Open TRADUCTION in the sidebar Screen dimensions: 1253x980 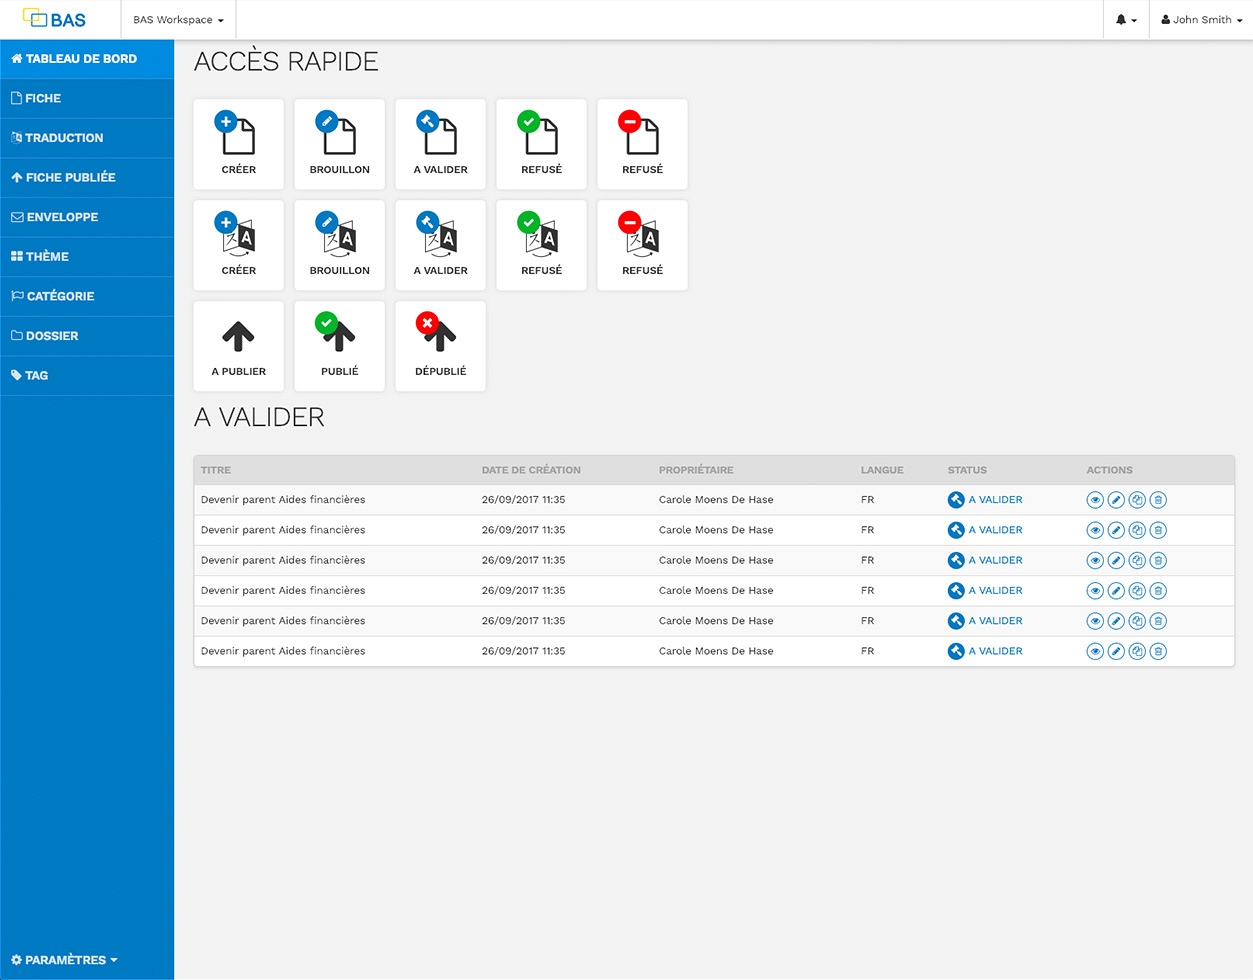point(87,138)
